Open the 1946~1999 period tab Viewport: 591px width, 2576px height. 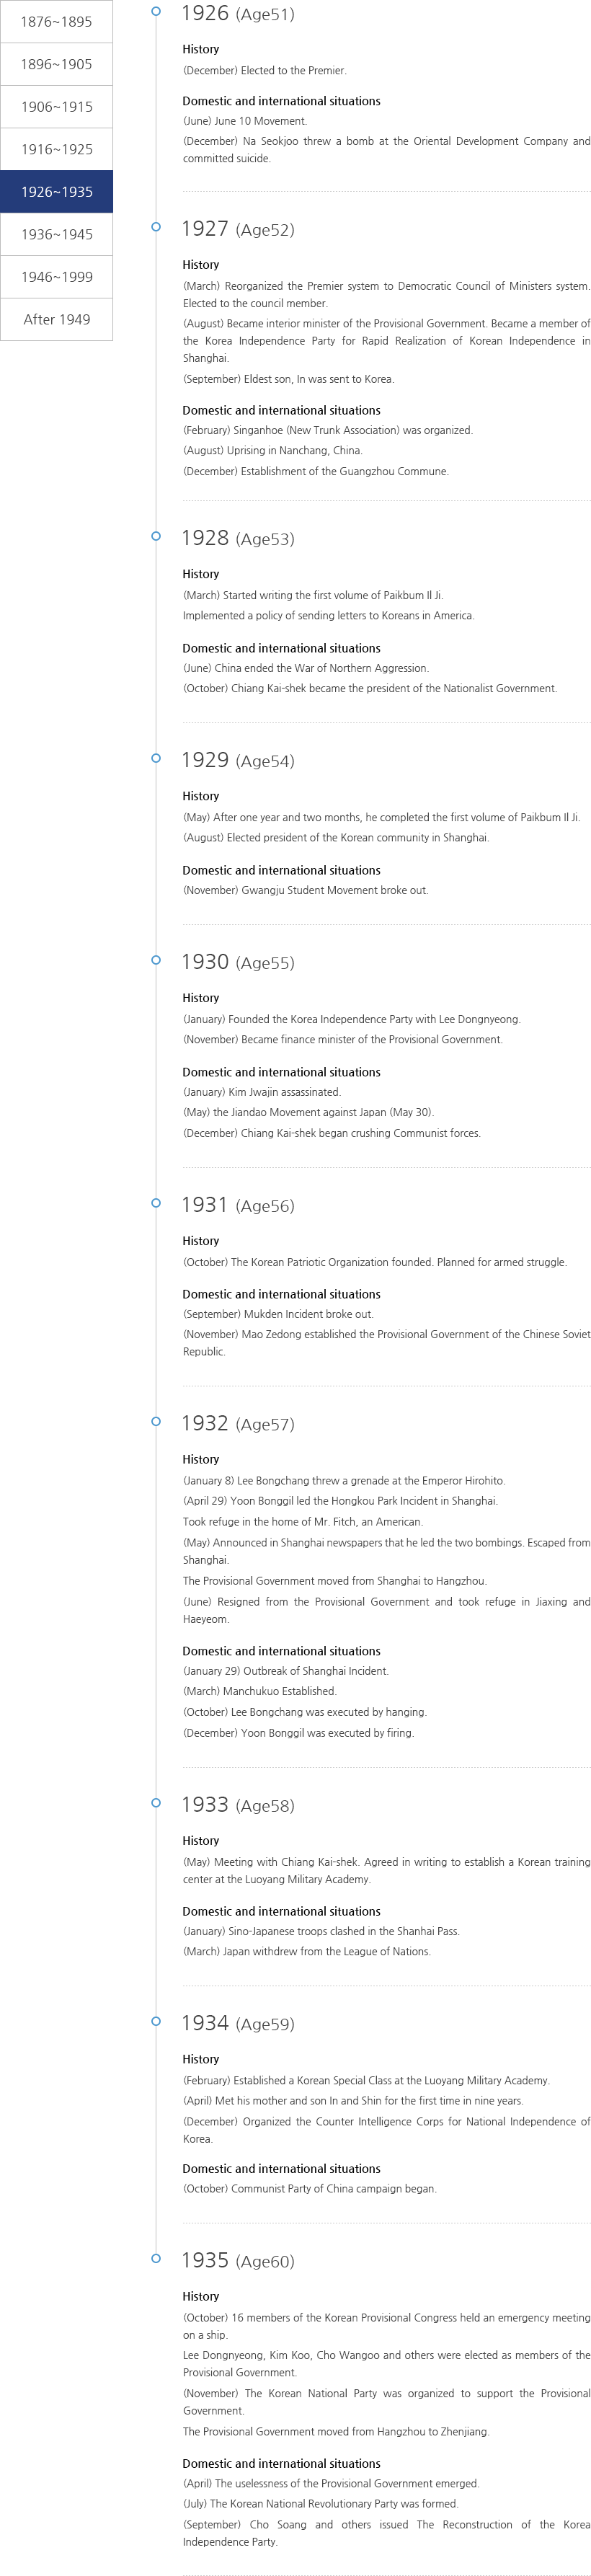[x=56, y=277]
